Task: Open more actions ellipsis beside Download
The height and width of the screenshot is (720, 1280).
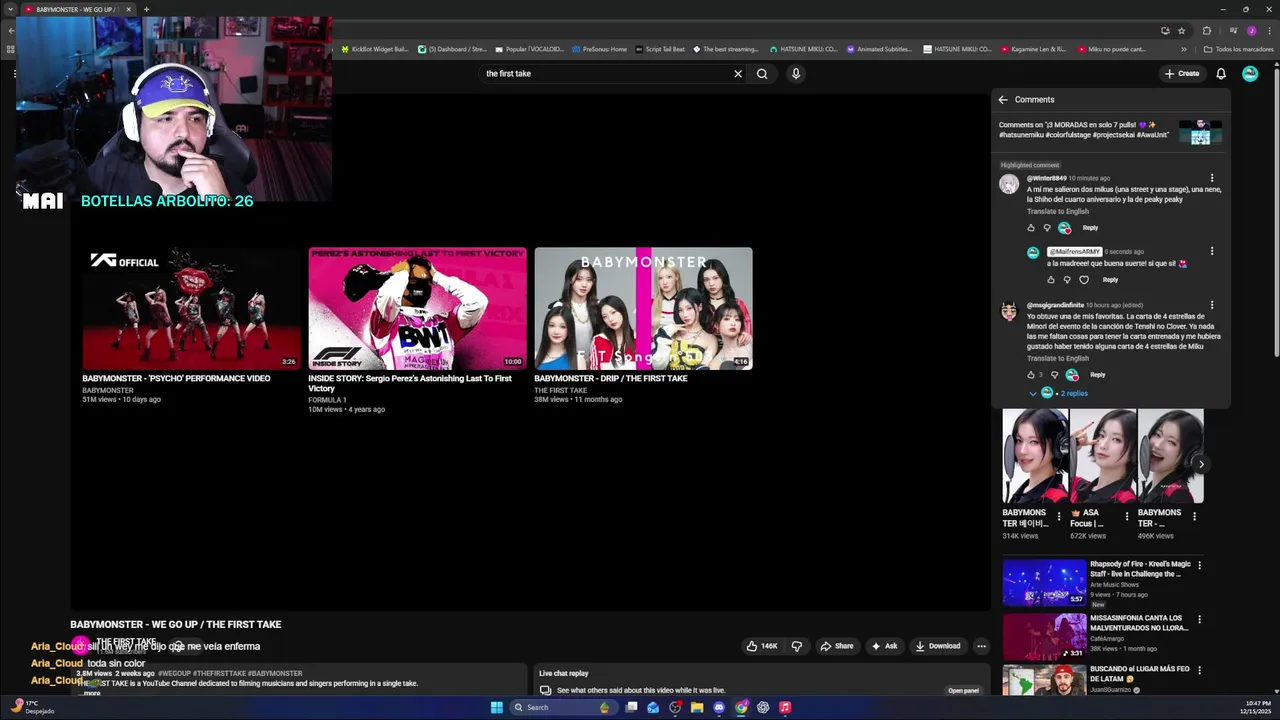Action: [x=981, y=646]
